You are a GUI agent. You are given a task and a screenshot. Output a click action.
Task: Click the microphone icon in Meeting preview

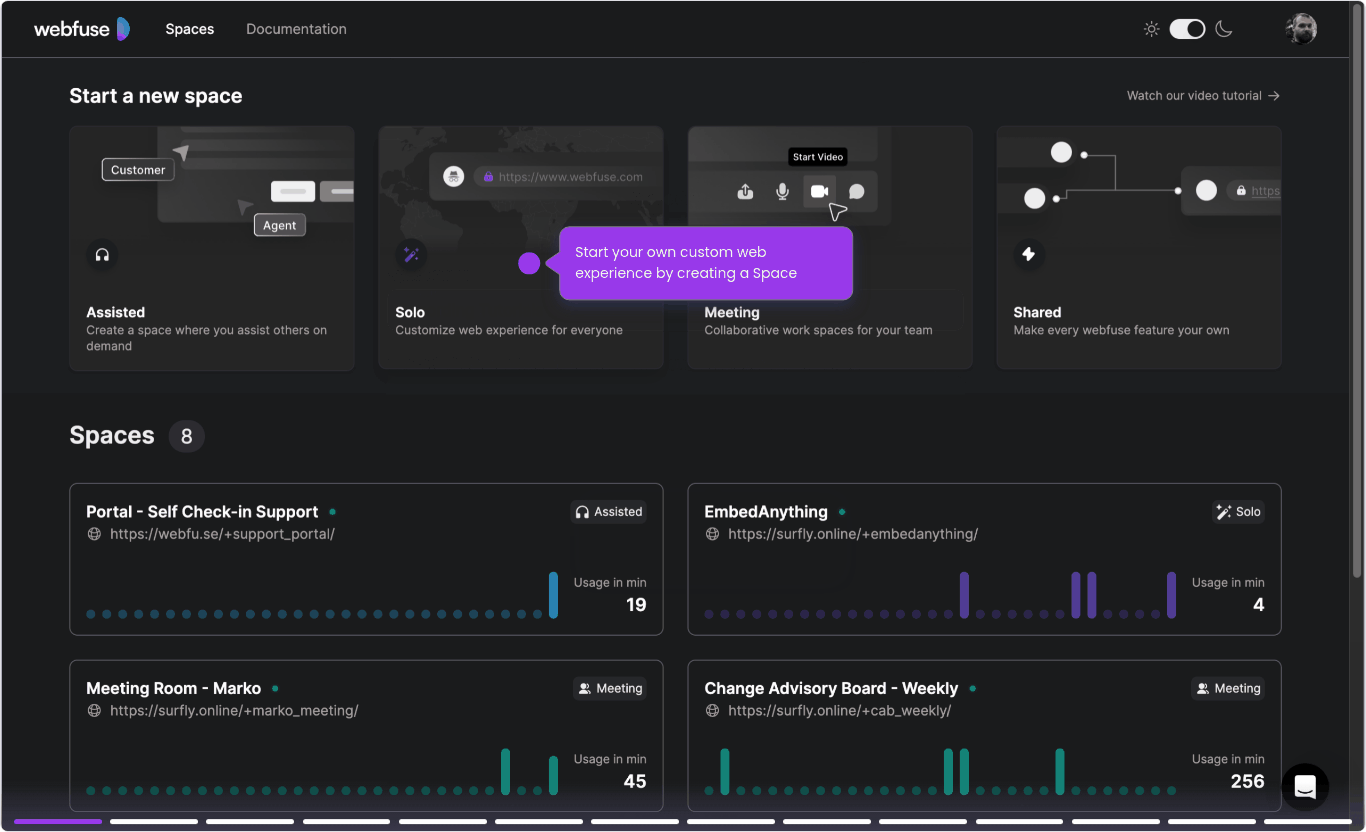coord(783,191)
